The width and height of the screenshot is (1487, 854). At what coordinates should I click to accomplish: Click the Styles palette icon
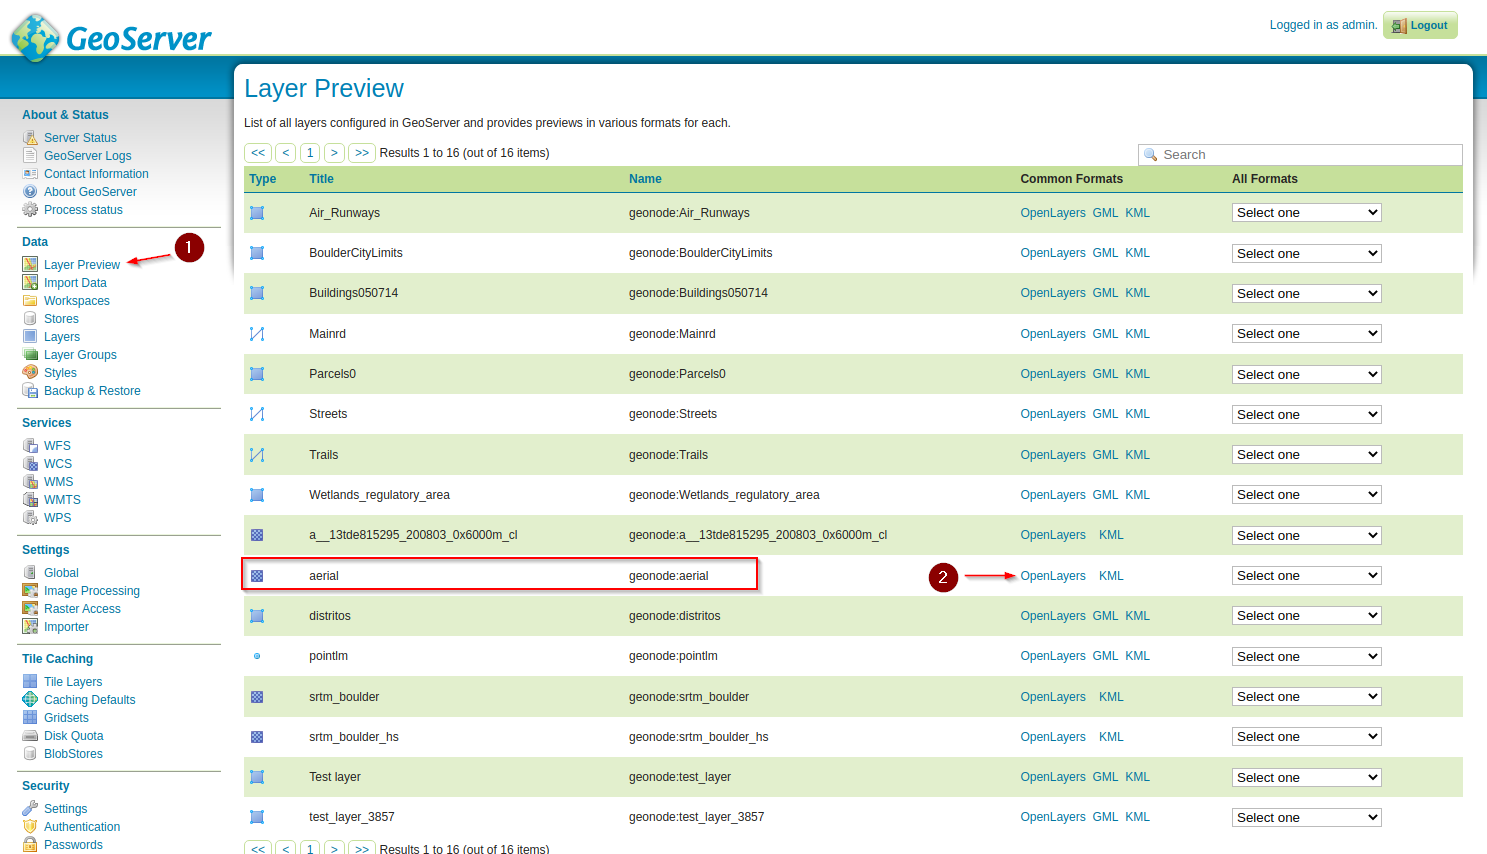tap(30, 373)
